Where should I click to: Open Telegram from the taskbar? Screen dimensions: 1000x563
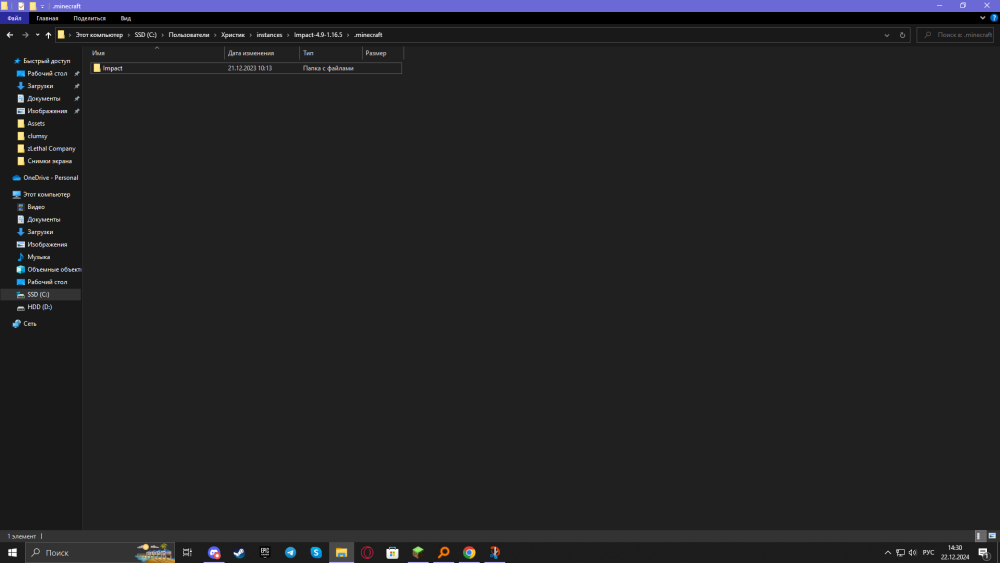[x=290, y=553]
